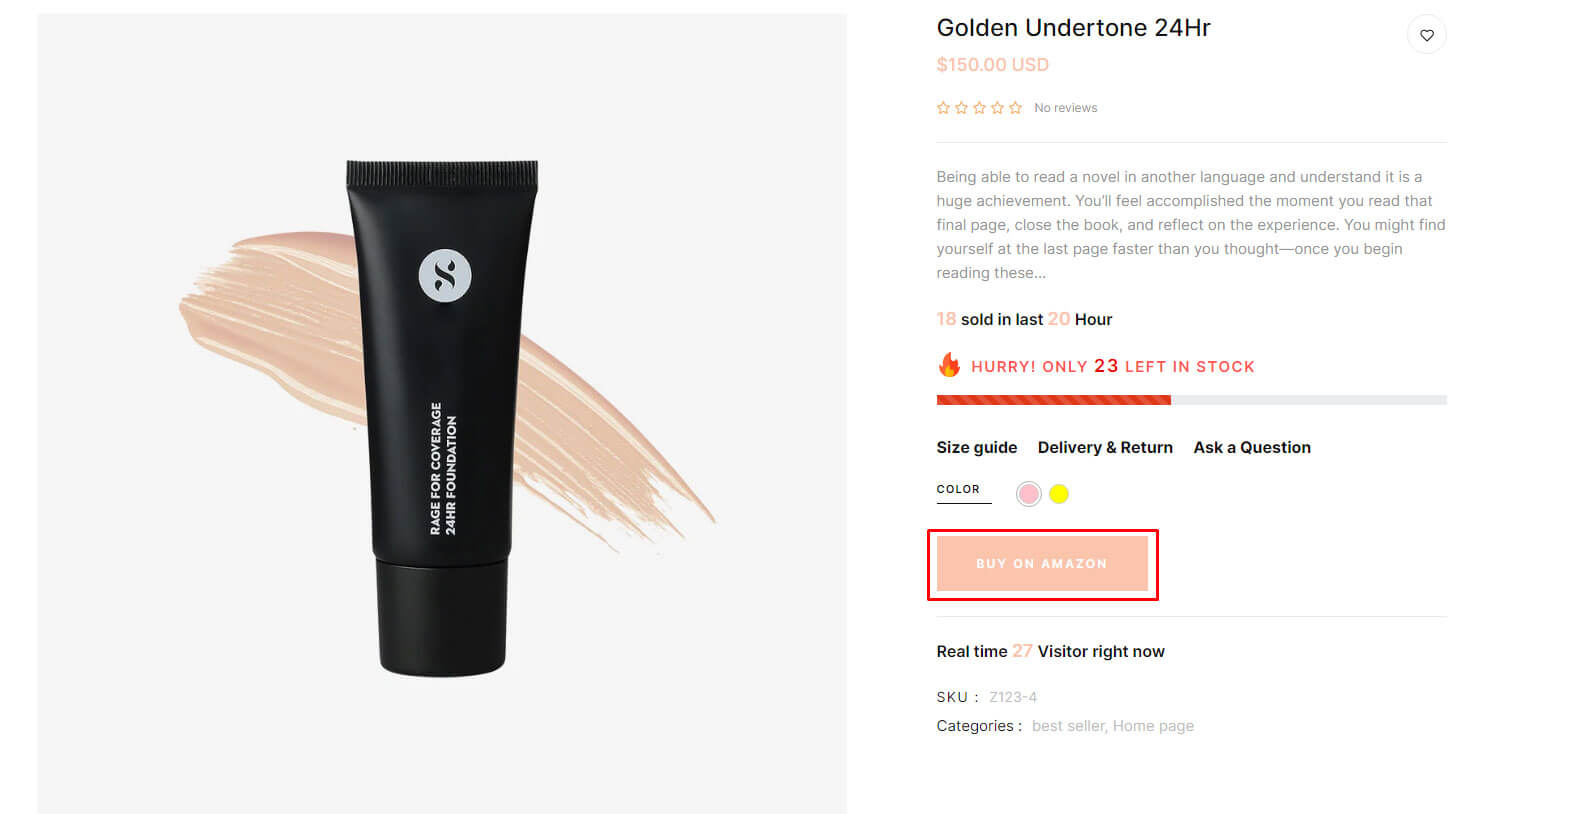Click the fifth rating star

(x=1015, y=108)
